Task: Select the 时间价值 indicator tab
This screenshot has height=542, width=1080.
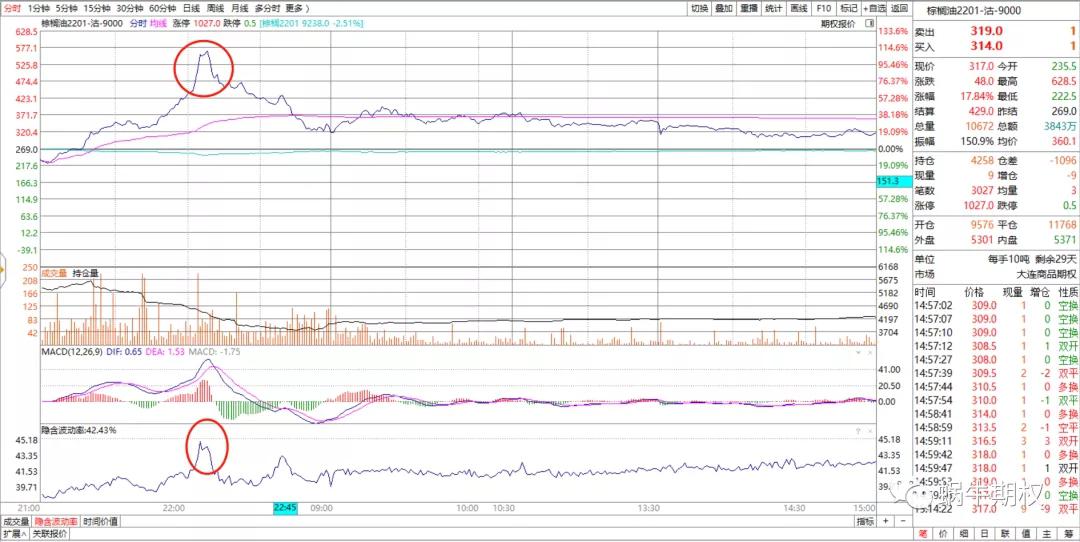Action: tap(99, 521)
